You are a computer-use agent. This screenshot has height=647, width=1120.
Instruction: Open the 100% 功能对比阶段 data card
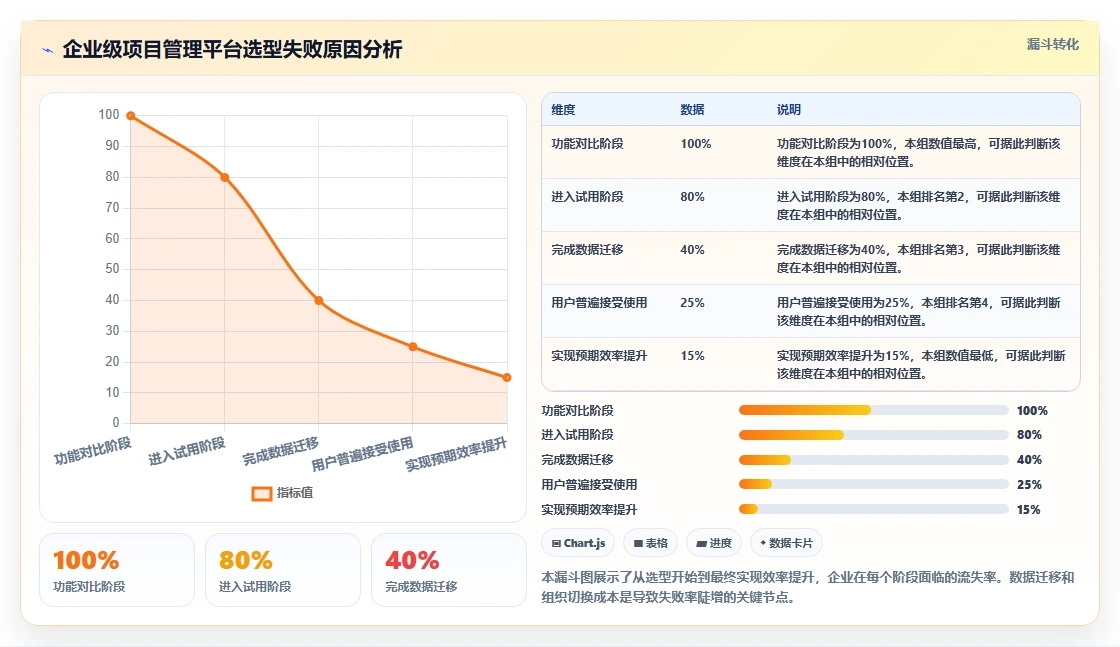click(117, 570)
